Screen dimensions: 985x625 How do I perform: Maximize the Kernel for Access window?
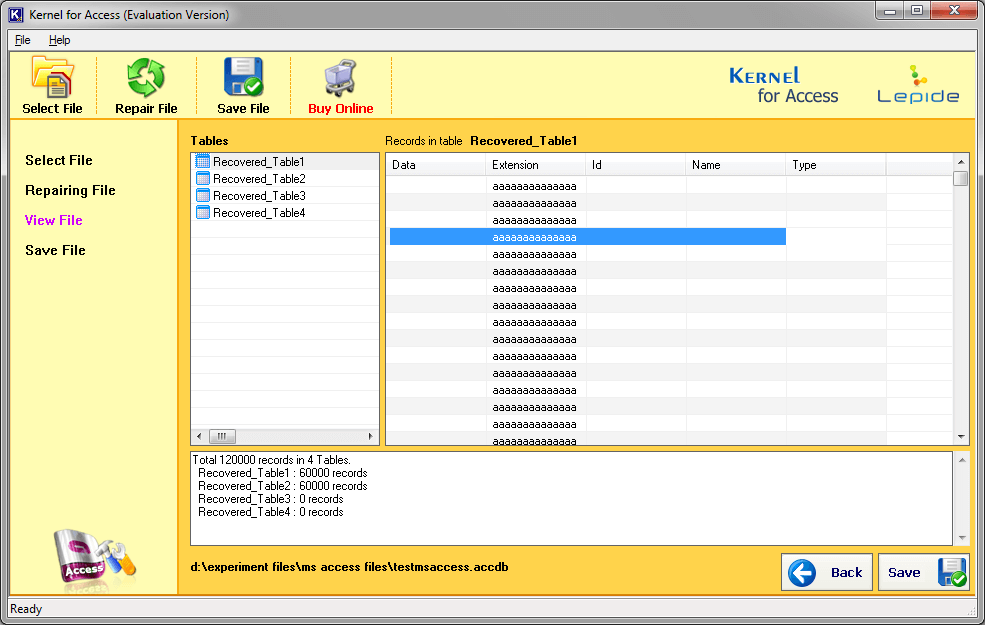point(917,11)
